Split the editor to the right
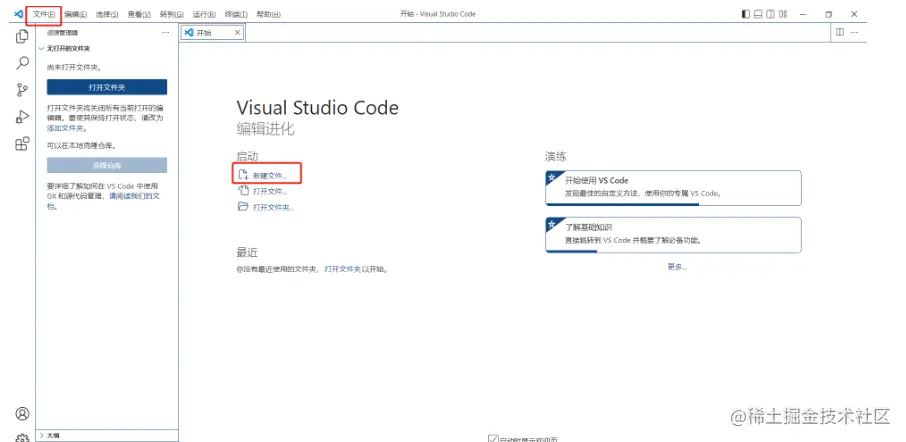 840,32
